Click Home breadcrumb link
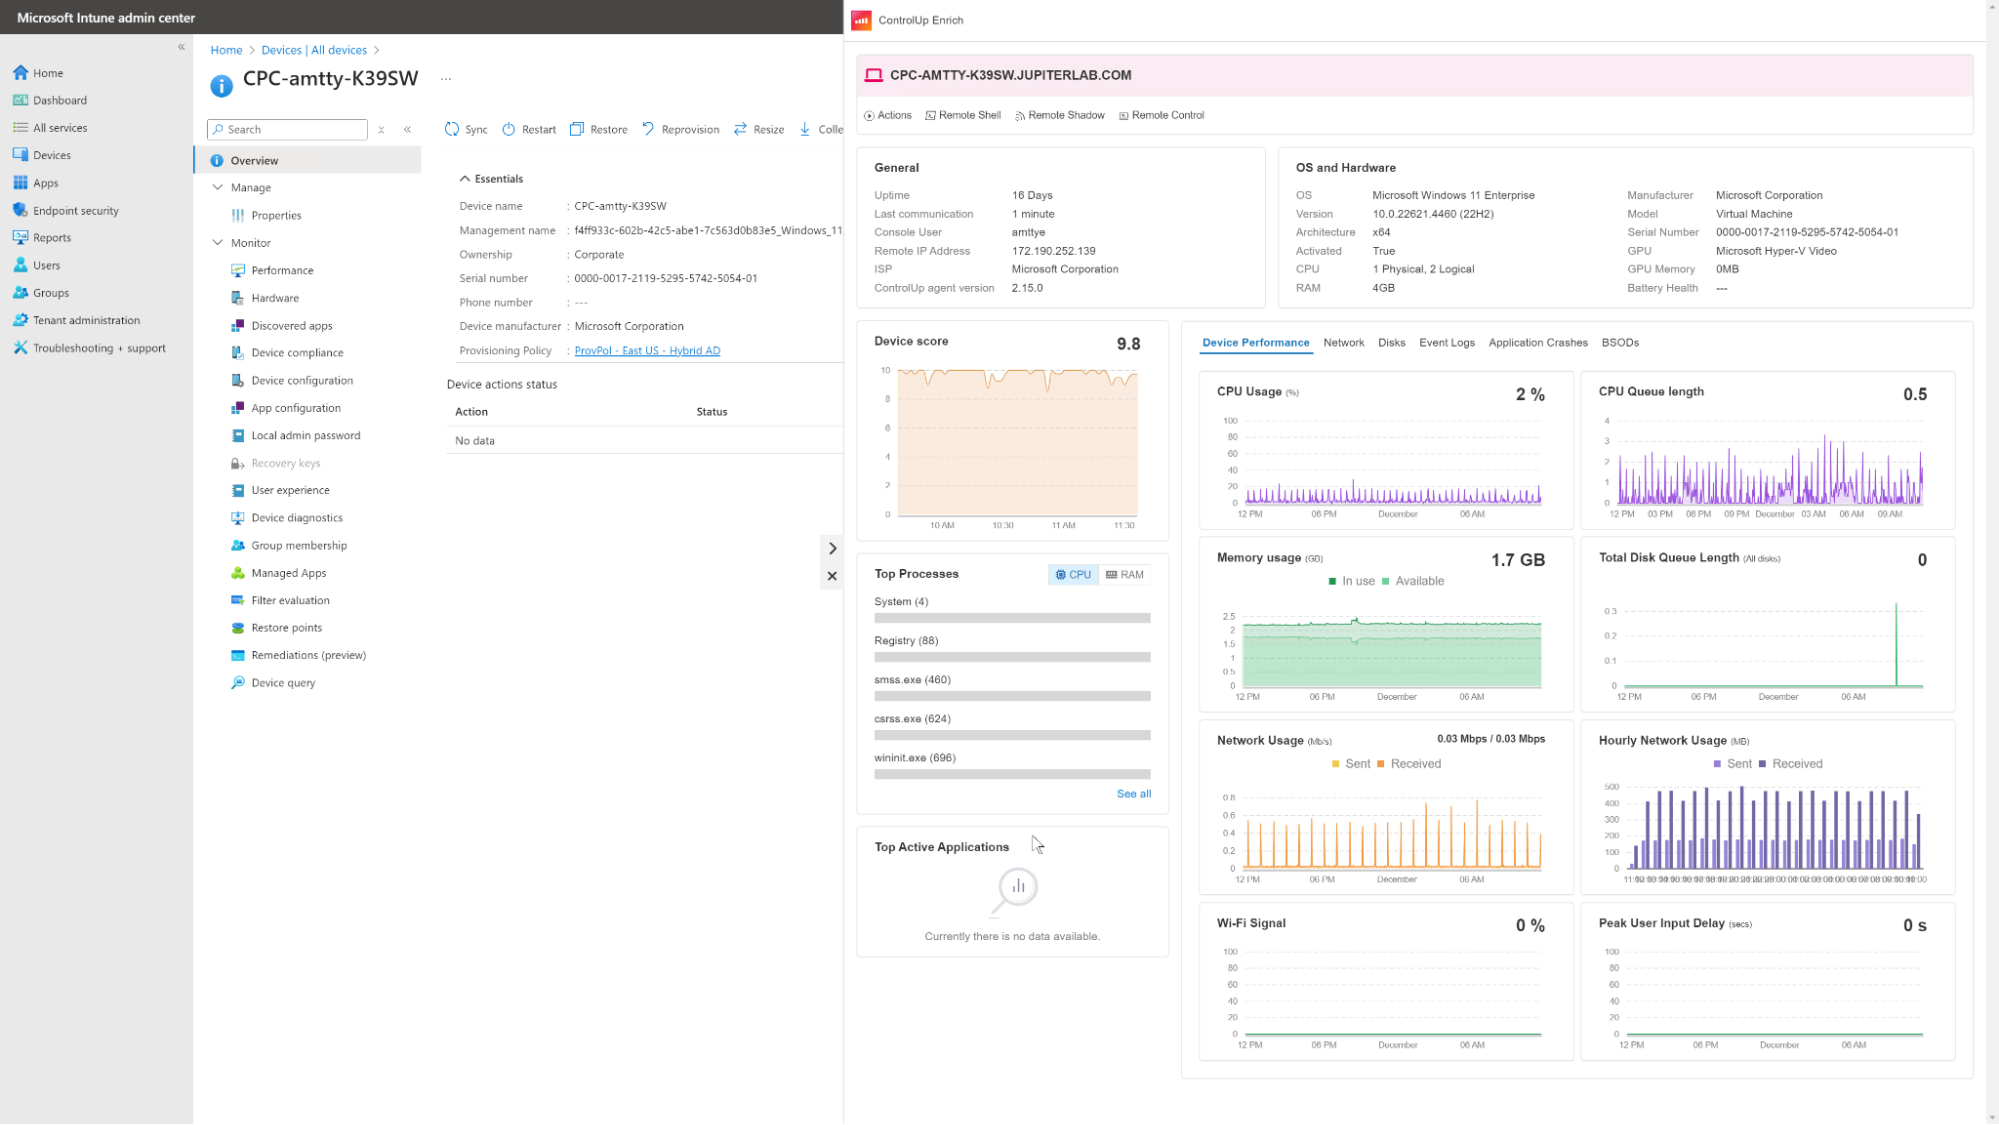The width and height of the screenshot is (1999, 1125). [226, 50]
